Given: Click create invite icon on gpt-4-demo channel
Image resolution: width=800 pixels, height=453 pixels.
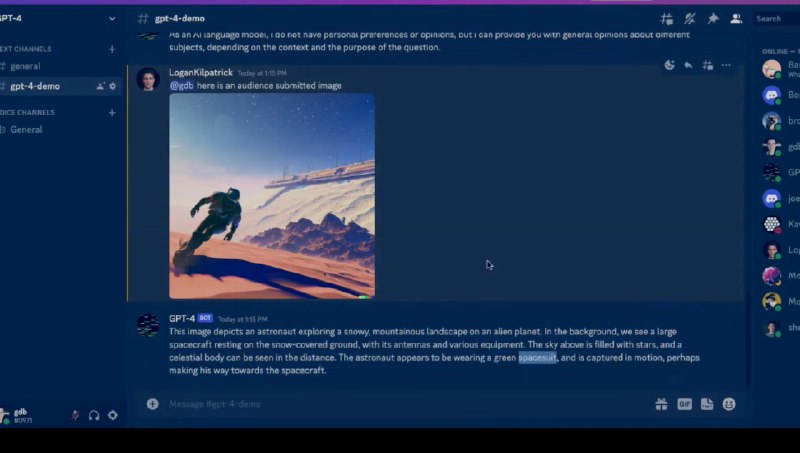Looking at the screenshot, I should pyautogui.click(x=100, y=86).
